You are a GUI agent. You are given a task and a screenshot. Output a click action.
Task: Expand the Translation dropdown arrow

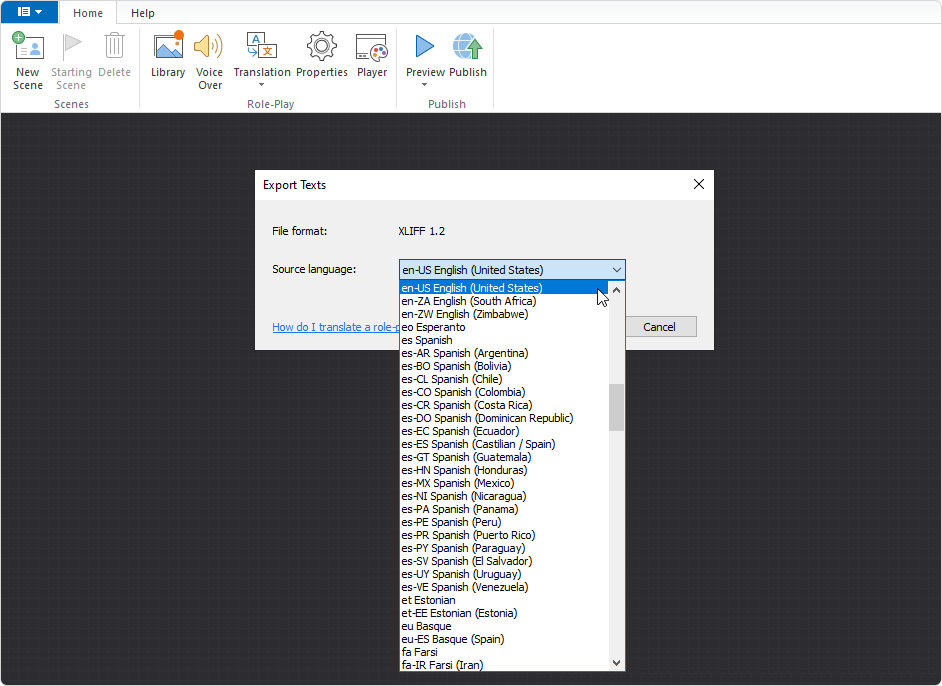[x=262, y=85]
